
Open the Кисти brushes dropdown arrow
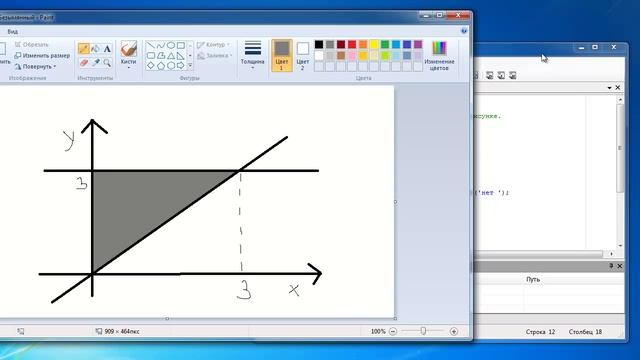pos(129,68)
